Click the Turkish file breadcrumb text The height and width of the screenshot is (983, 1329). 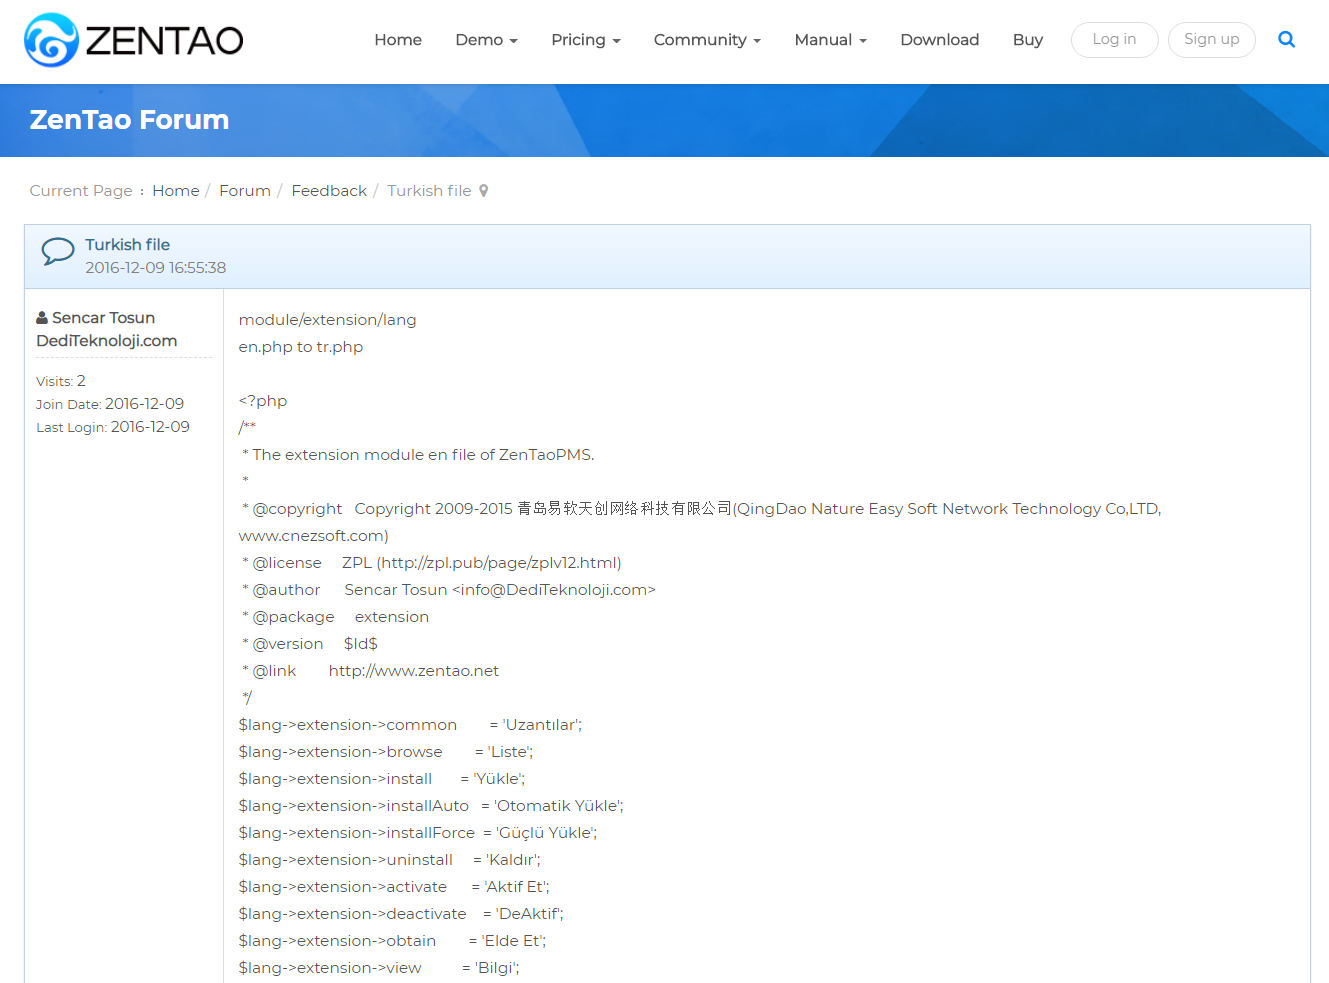point(429,191)
